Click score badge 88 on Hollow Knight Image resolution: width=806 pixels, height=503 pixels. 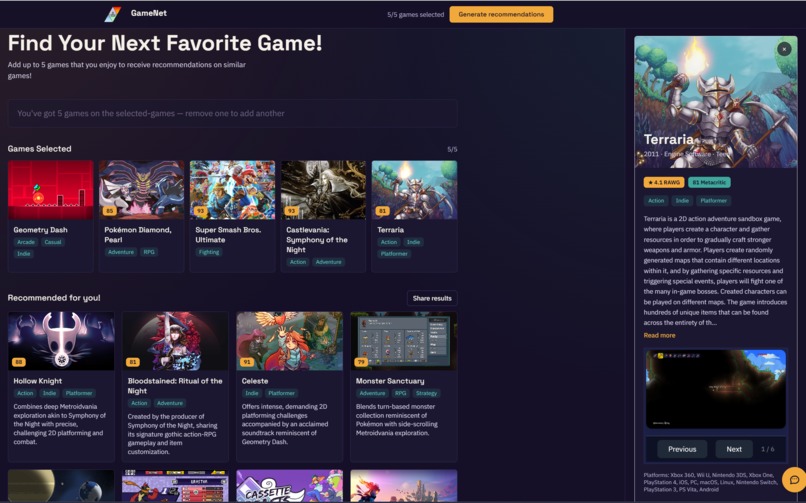pos(19,362)
